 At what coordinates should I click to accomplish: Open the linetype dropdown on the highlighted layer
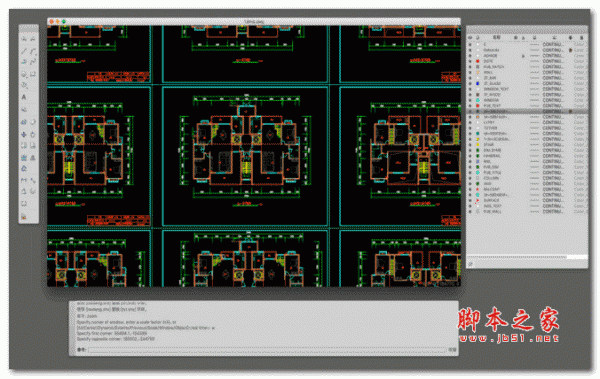(x=553, y=111)
